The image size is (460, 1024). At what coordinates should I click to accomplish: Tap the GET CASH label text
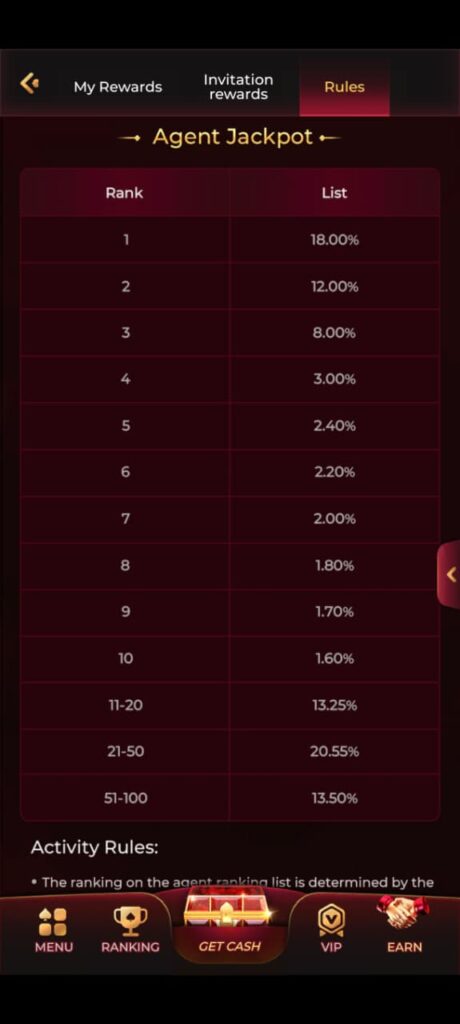coord(229,946)
